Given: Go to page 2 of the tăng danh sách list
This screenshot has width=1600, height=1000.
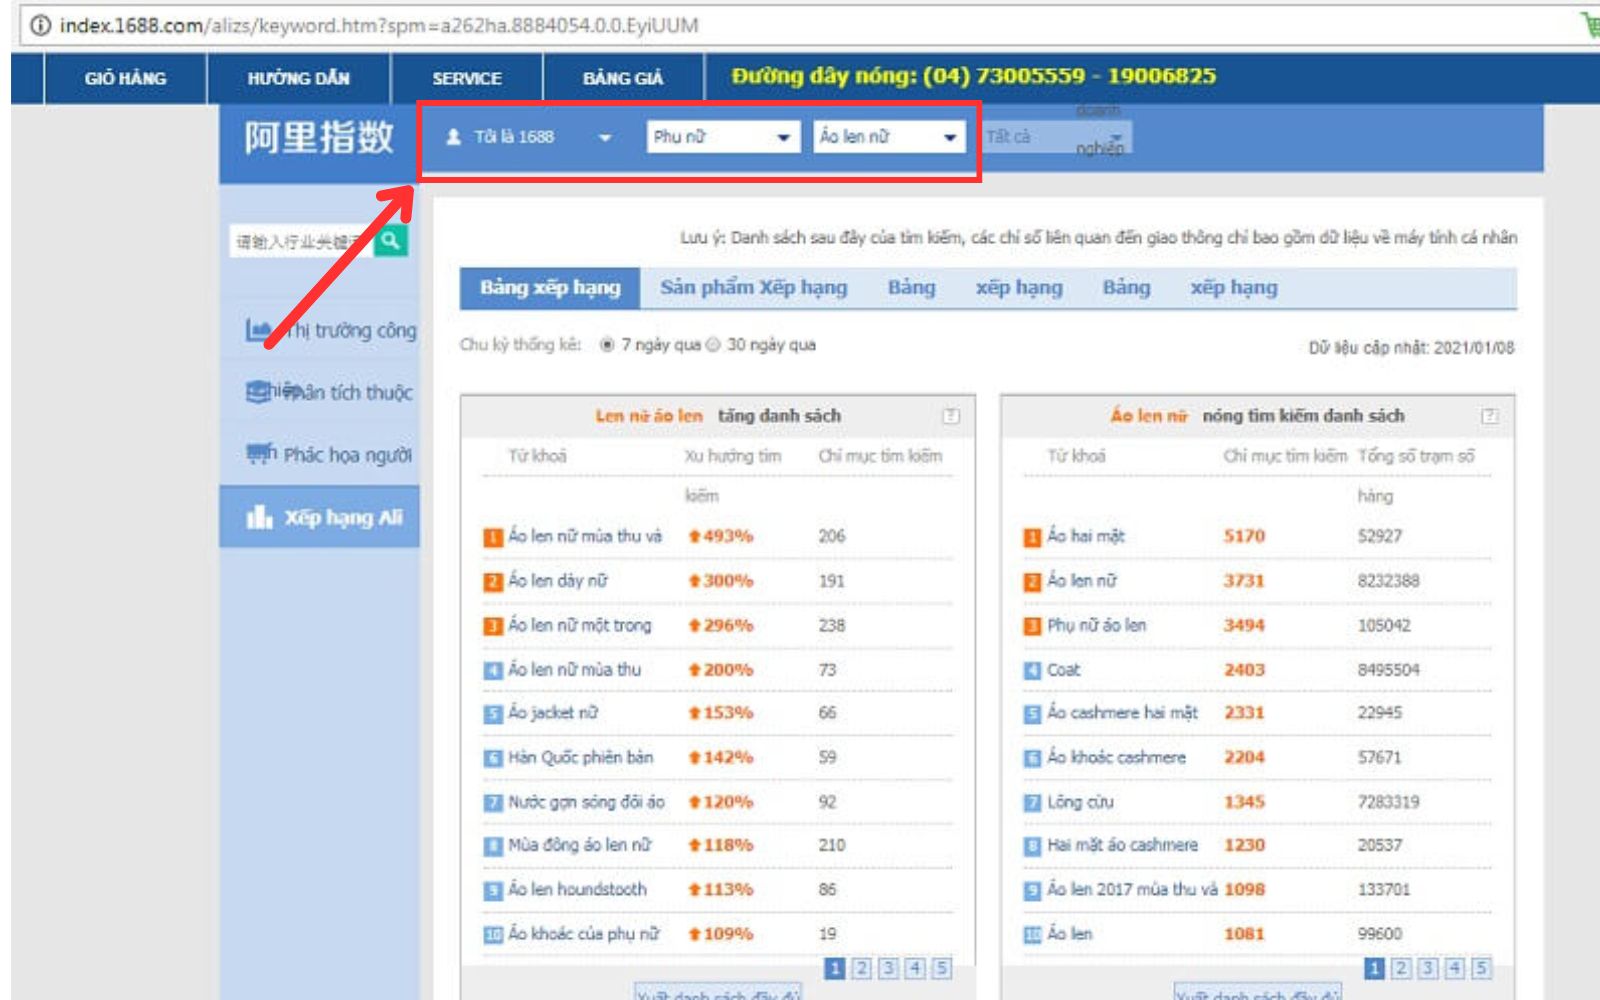Looking at the screenshot, I should 861,968.
